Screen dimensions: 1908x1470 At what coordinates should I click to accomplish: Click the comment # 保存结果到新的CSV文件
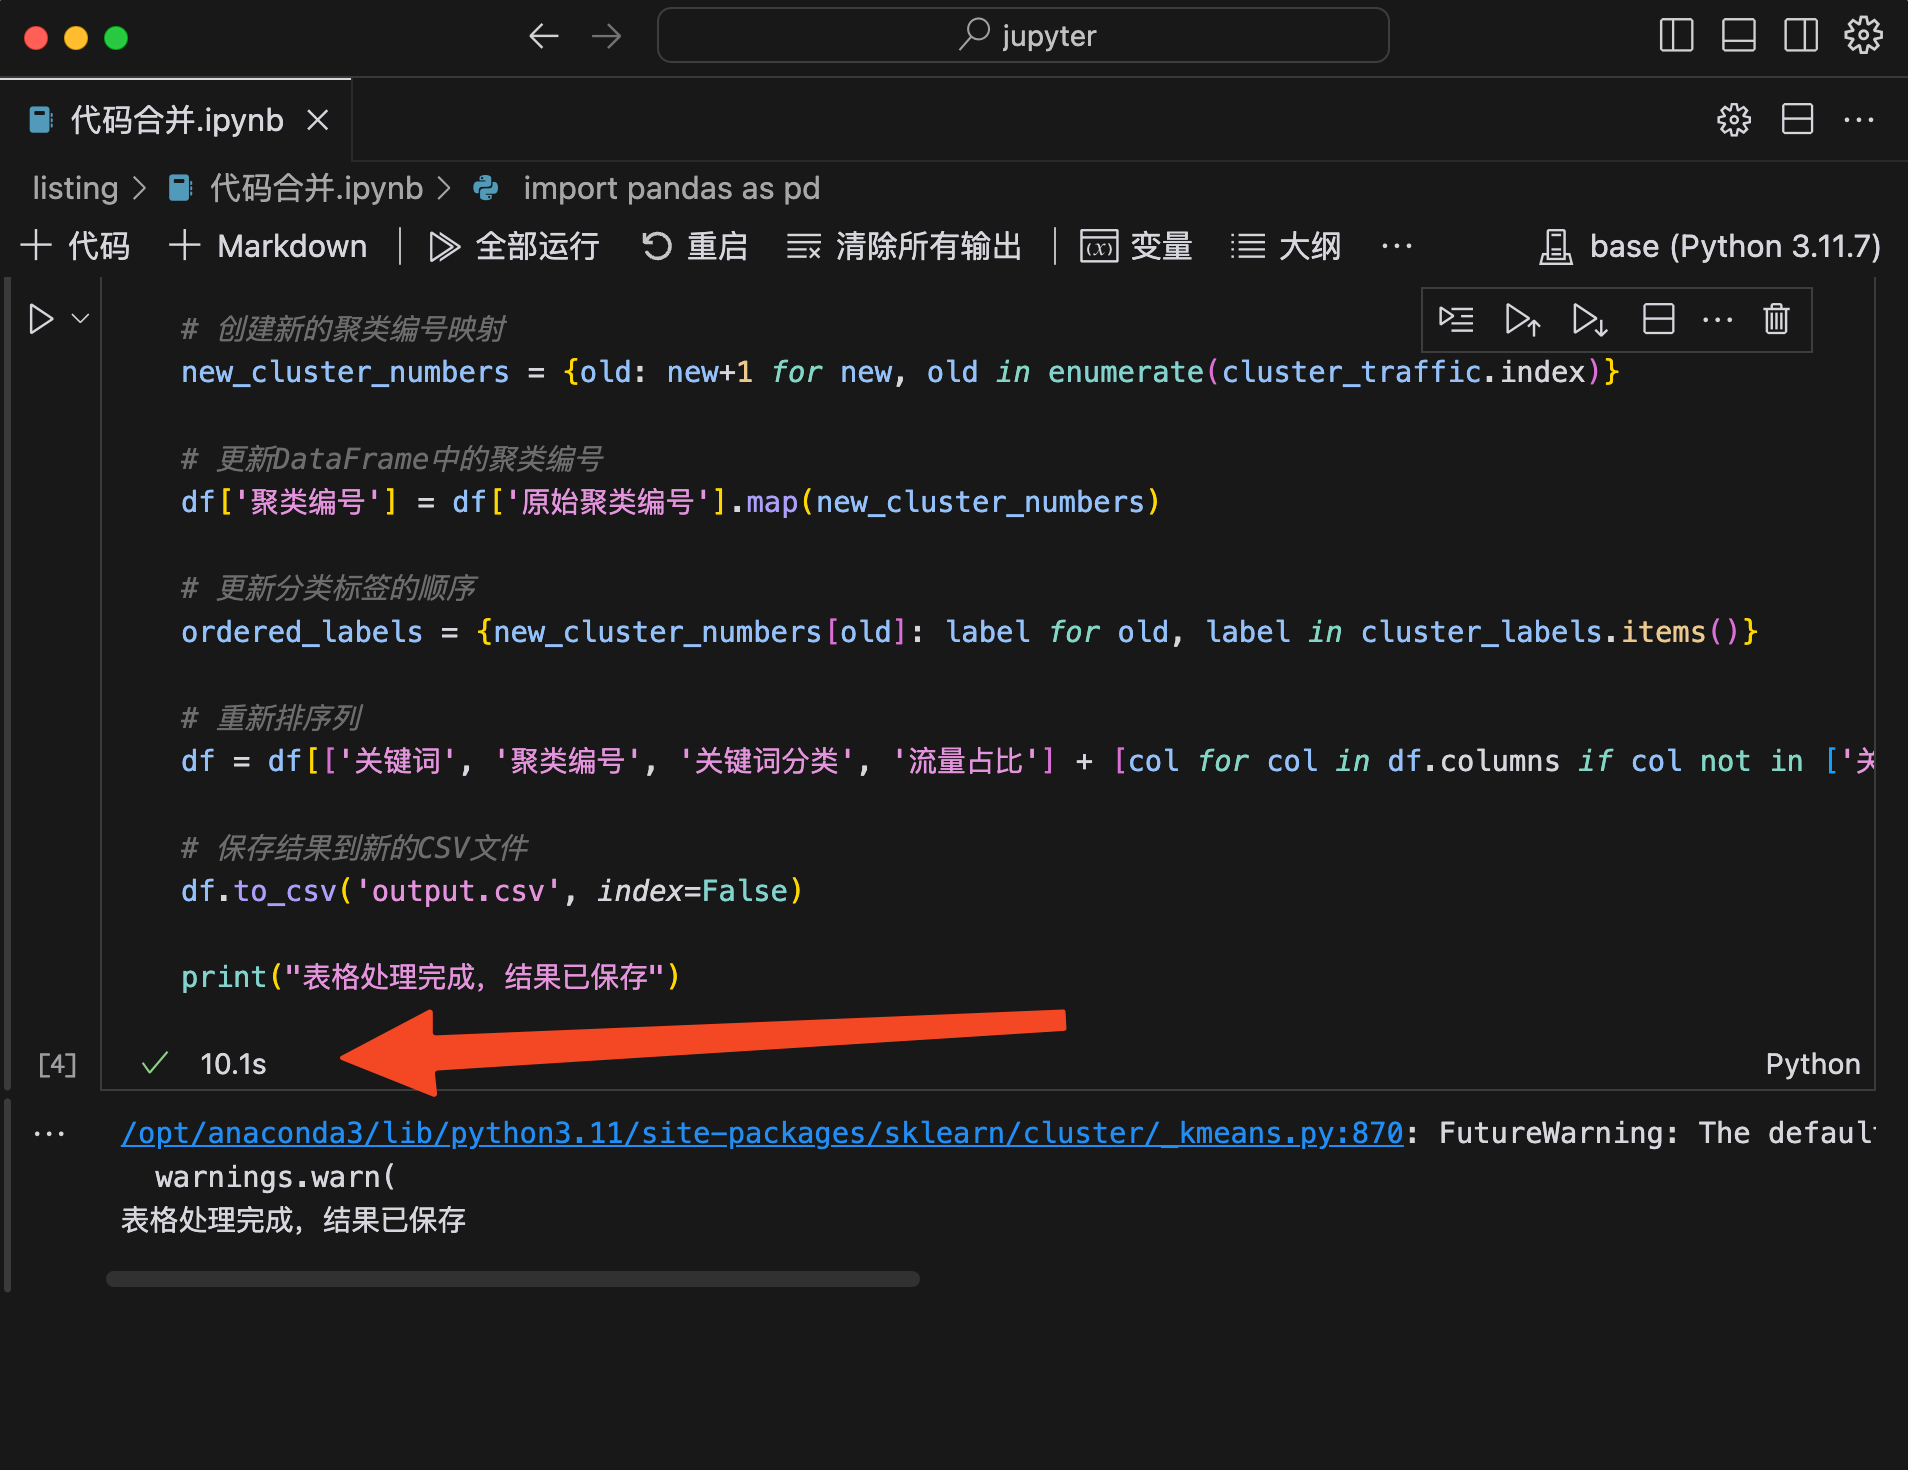[355, 848]
